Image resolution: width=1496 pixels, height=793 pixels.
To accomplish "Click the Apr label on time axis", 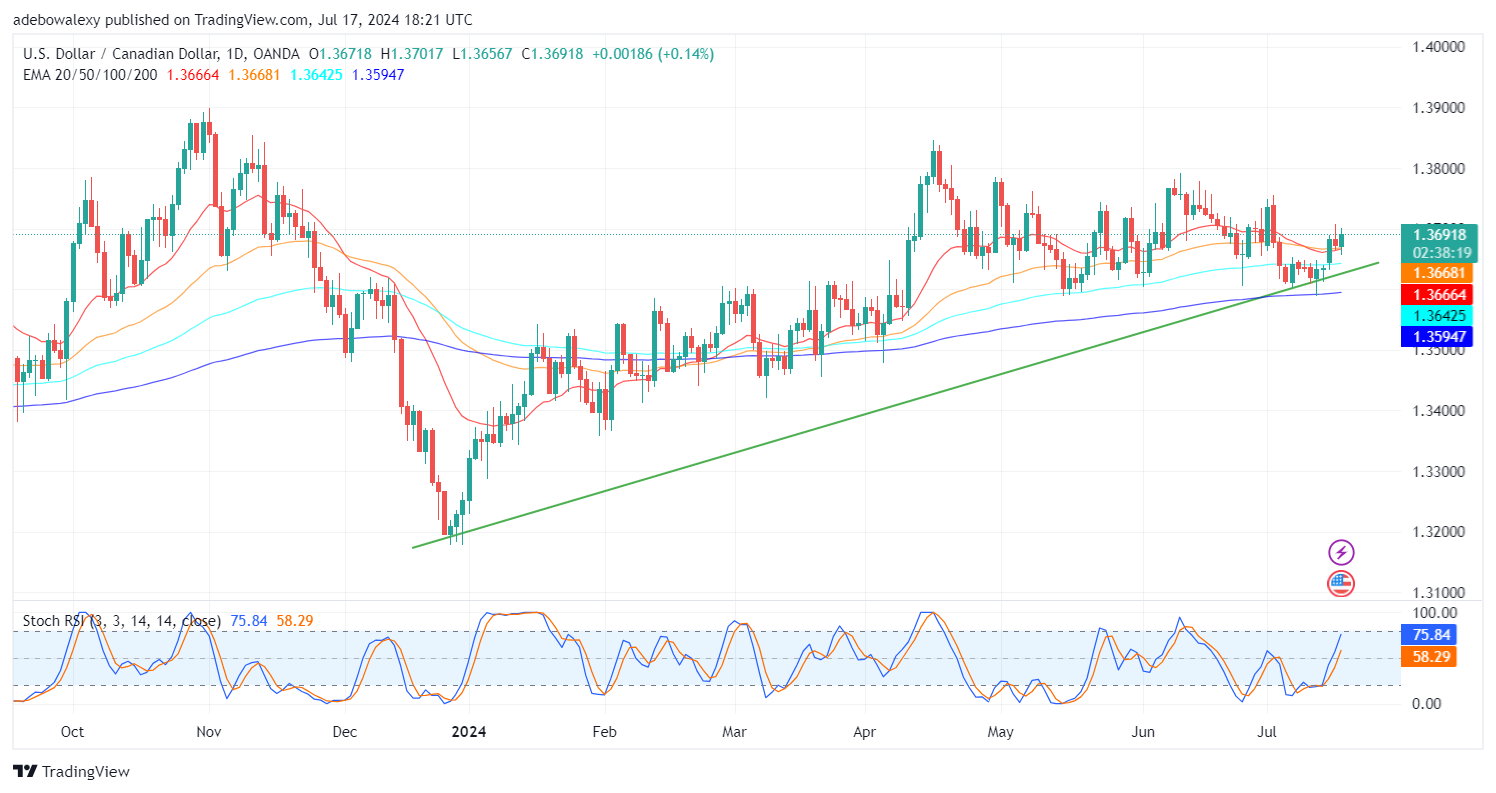I will pyautogui.click(x=866, y=732).
